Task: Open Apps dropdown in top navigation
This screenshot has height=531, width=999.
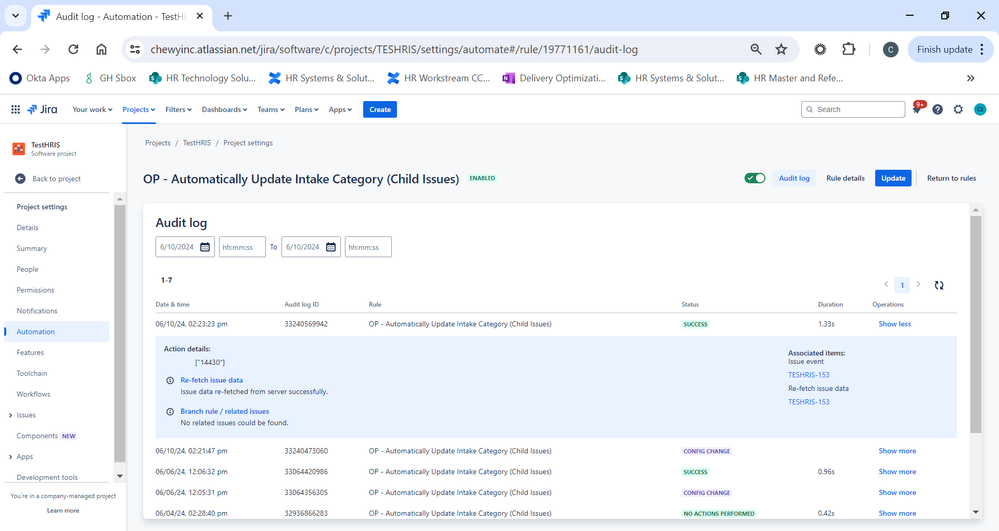Action: 340,110
